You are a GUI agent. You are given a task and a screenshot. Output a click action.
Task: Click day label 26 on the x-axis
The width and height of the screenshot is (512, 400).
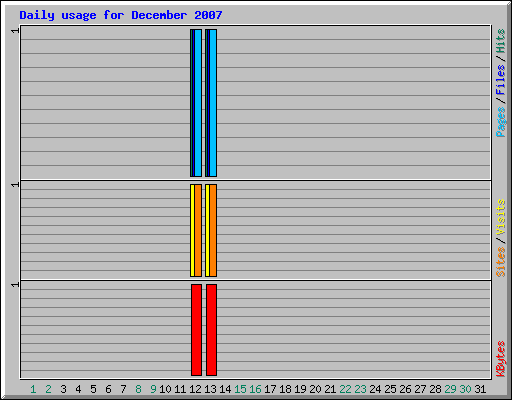[405, 389]
